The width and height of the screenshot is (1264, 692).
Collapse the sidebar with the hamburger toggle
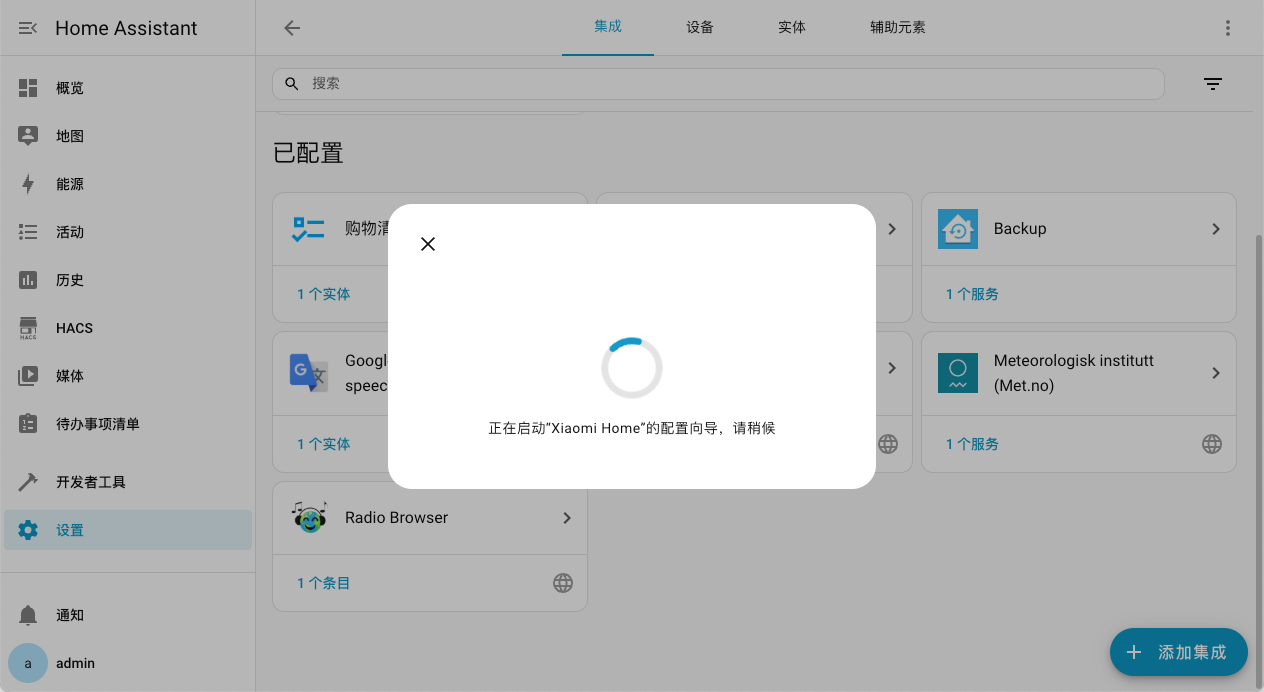click(x=27, y=27)
